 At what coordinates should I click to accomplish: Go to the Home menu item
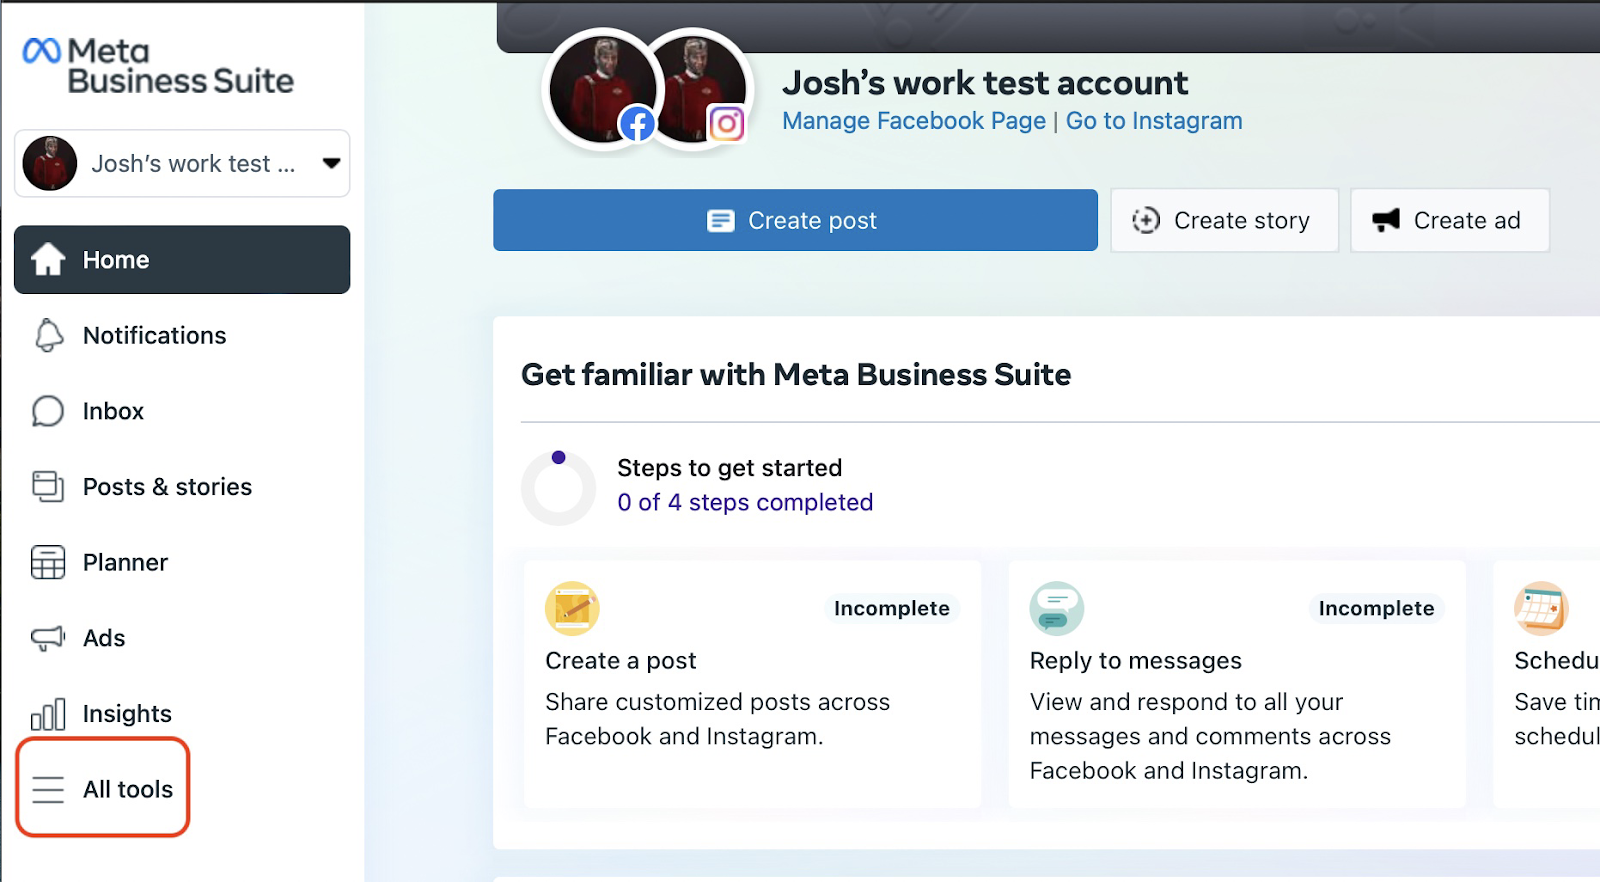click(181, 260)
